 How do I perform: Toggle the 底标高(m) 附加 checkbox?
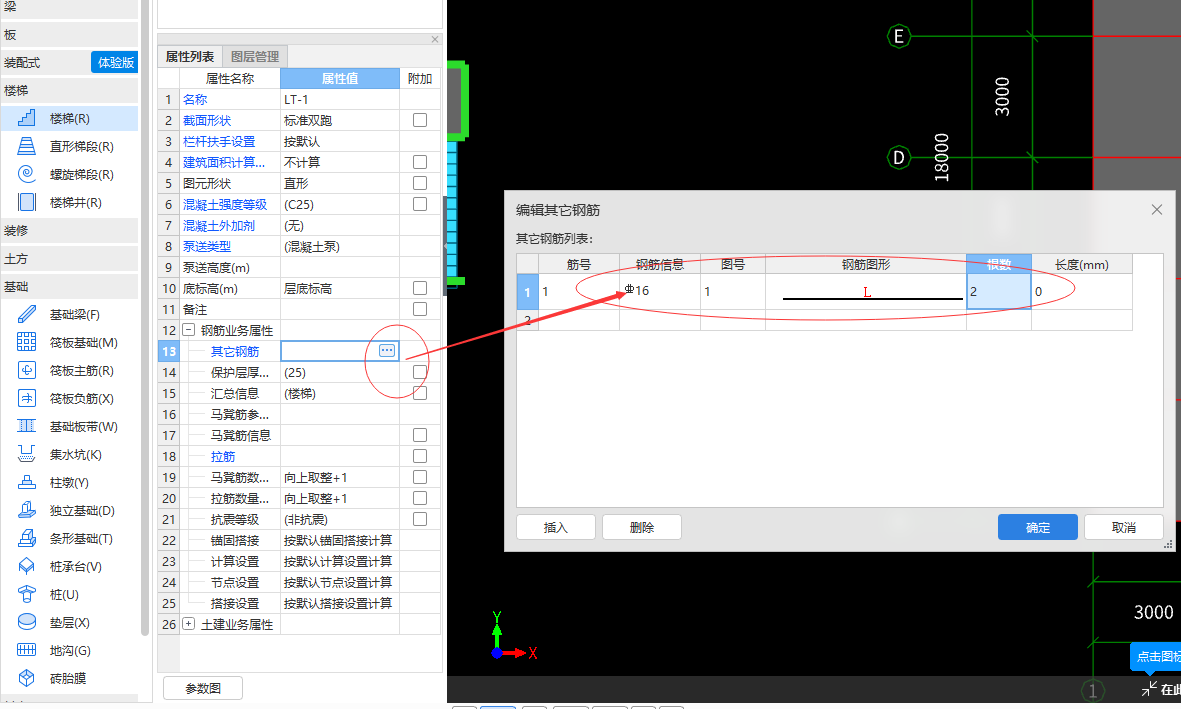pyautogui.click(x=420, y=288)
